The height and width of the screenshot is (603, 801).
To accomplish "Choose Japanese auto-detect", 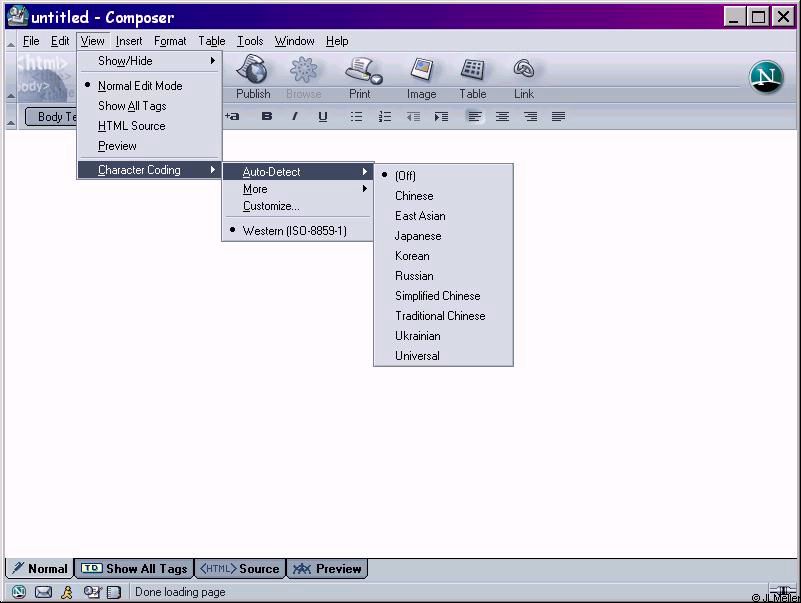I will tap(443, 236).
